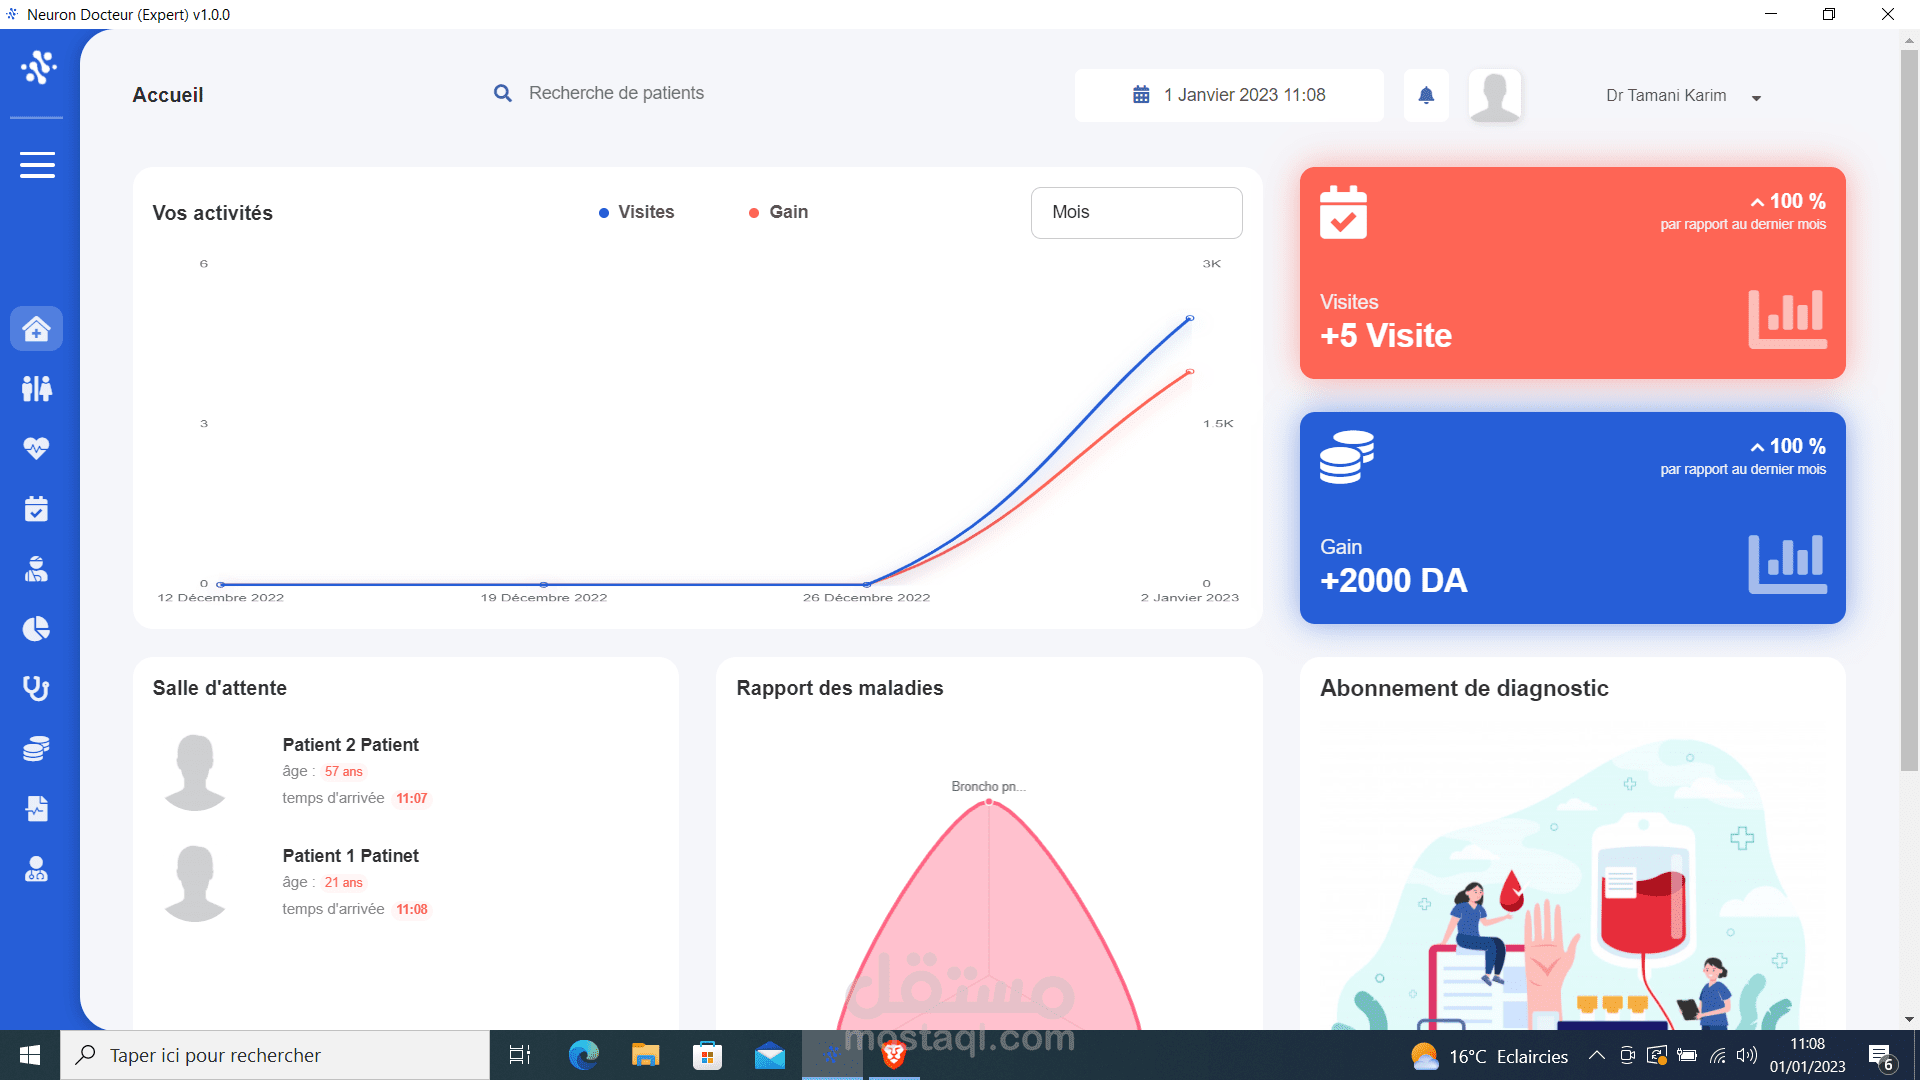Click the Recherche de patients search field

click(x=616, y=93)
